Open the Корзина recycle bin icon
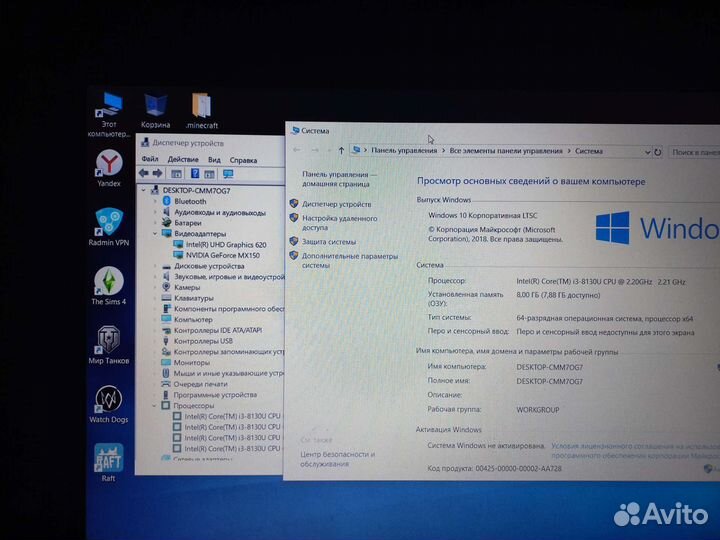 pos(156,111)
